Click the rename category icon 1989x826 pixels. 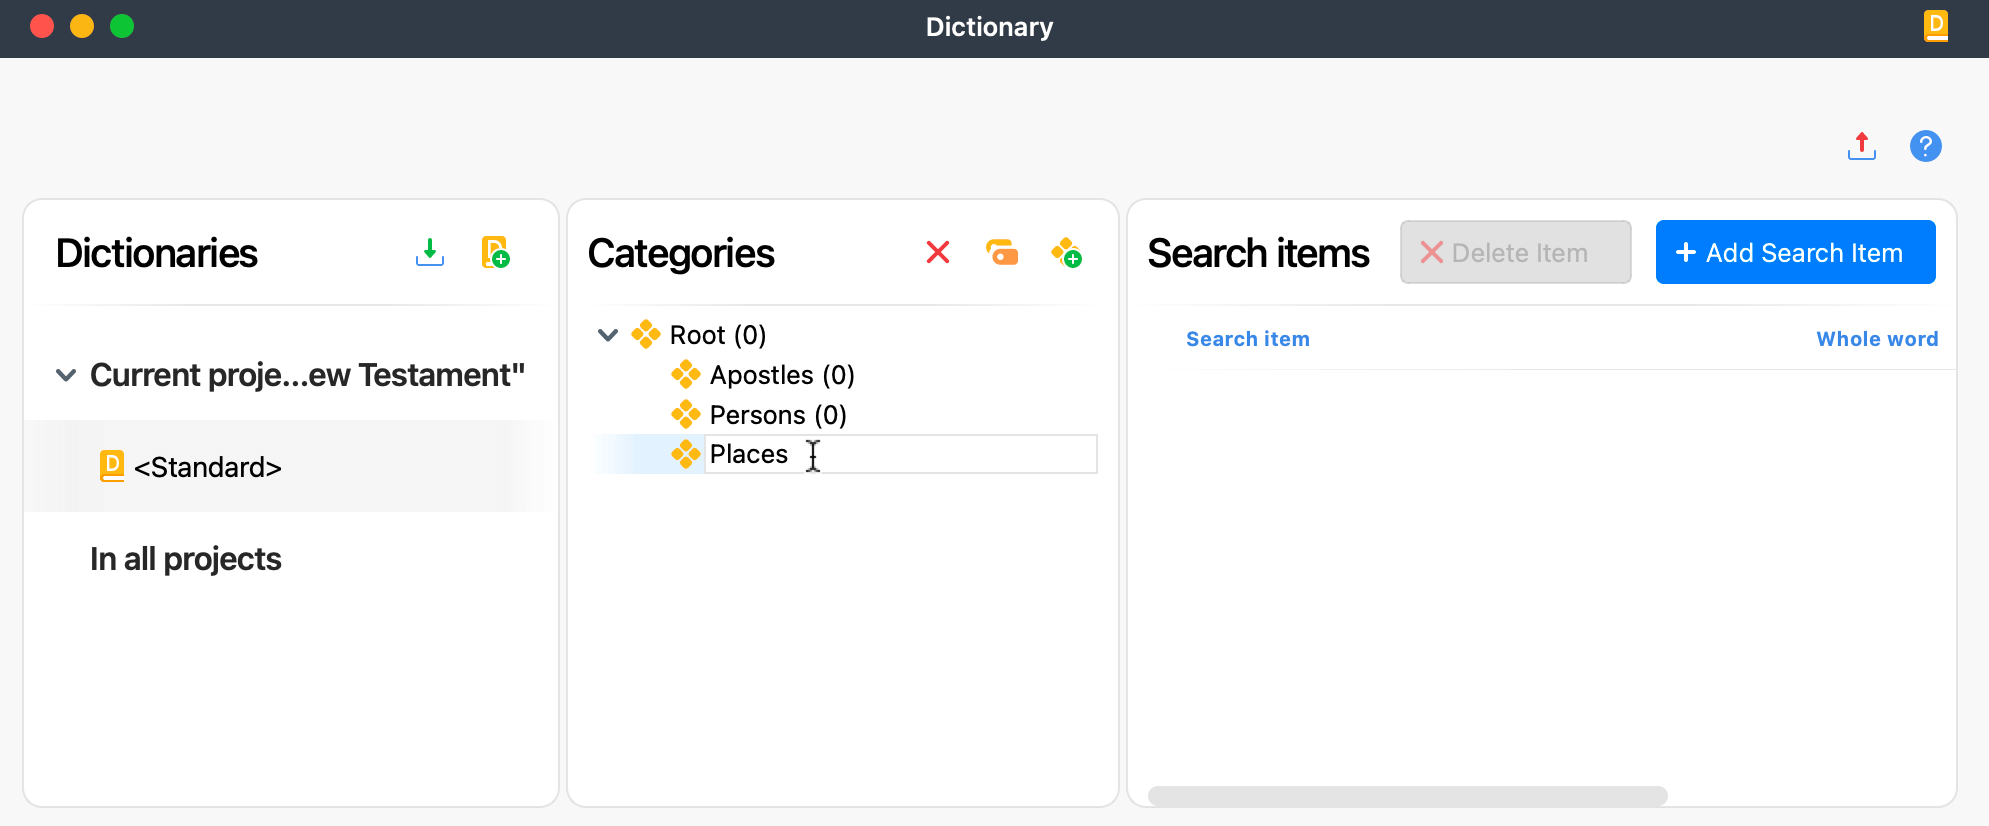(1002, 252)
